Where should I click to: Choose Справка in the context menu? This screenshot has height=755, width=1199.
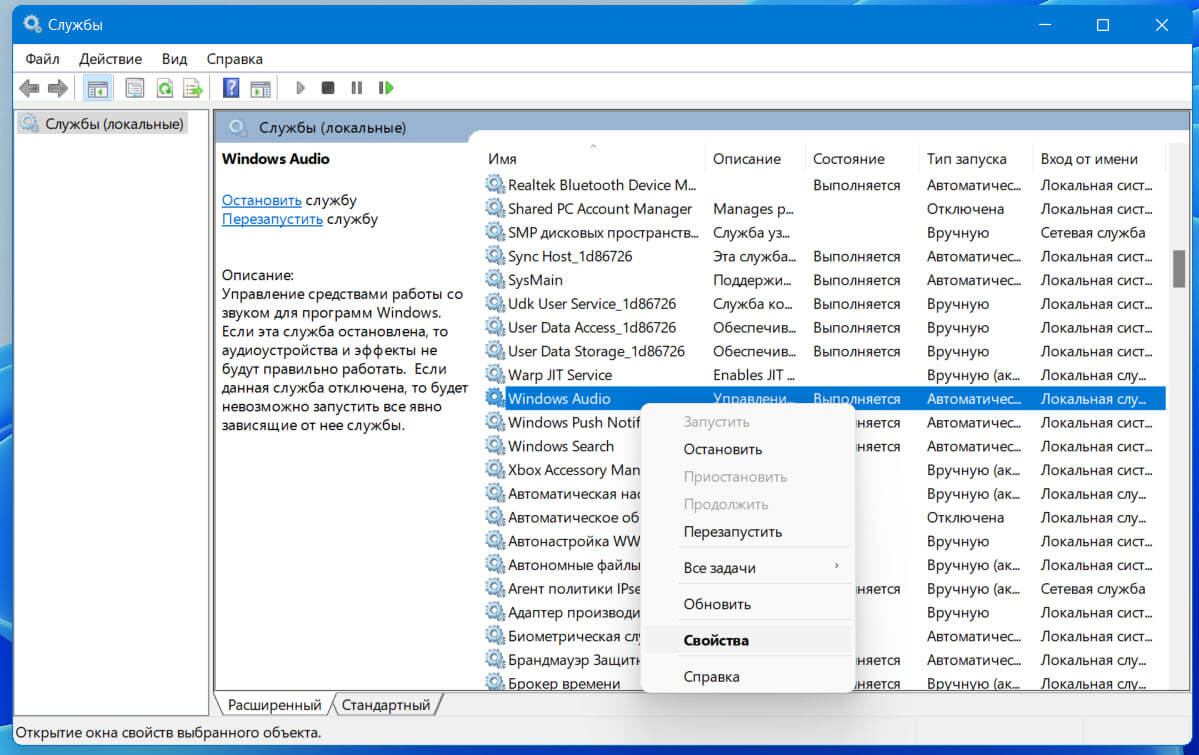click(747, 676)
